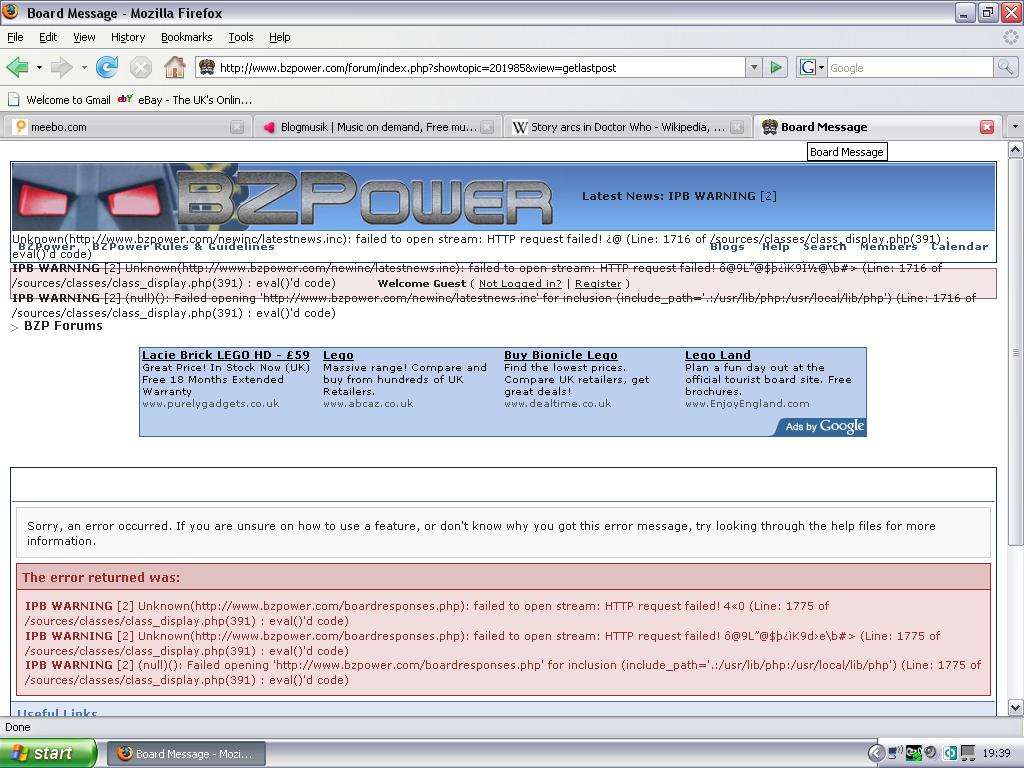
Task: Click the green Go arrow beside the URL
Action: click(775, 67)
